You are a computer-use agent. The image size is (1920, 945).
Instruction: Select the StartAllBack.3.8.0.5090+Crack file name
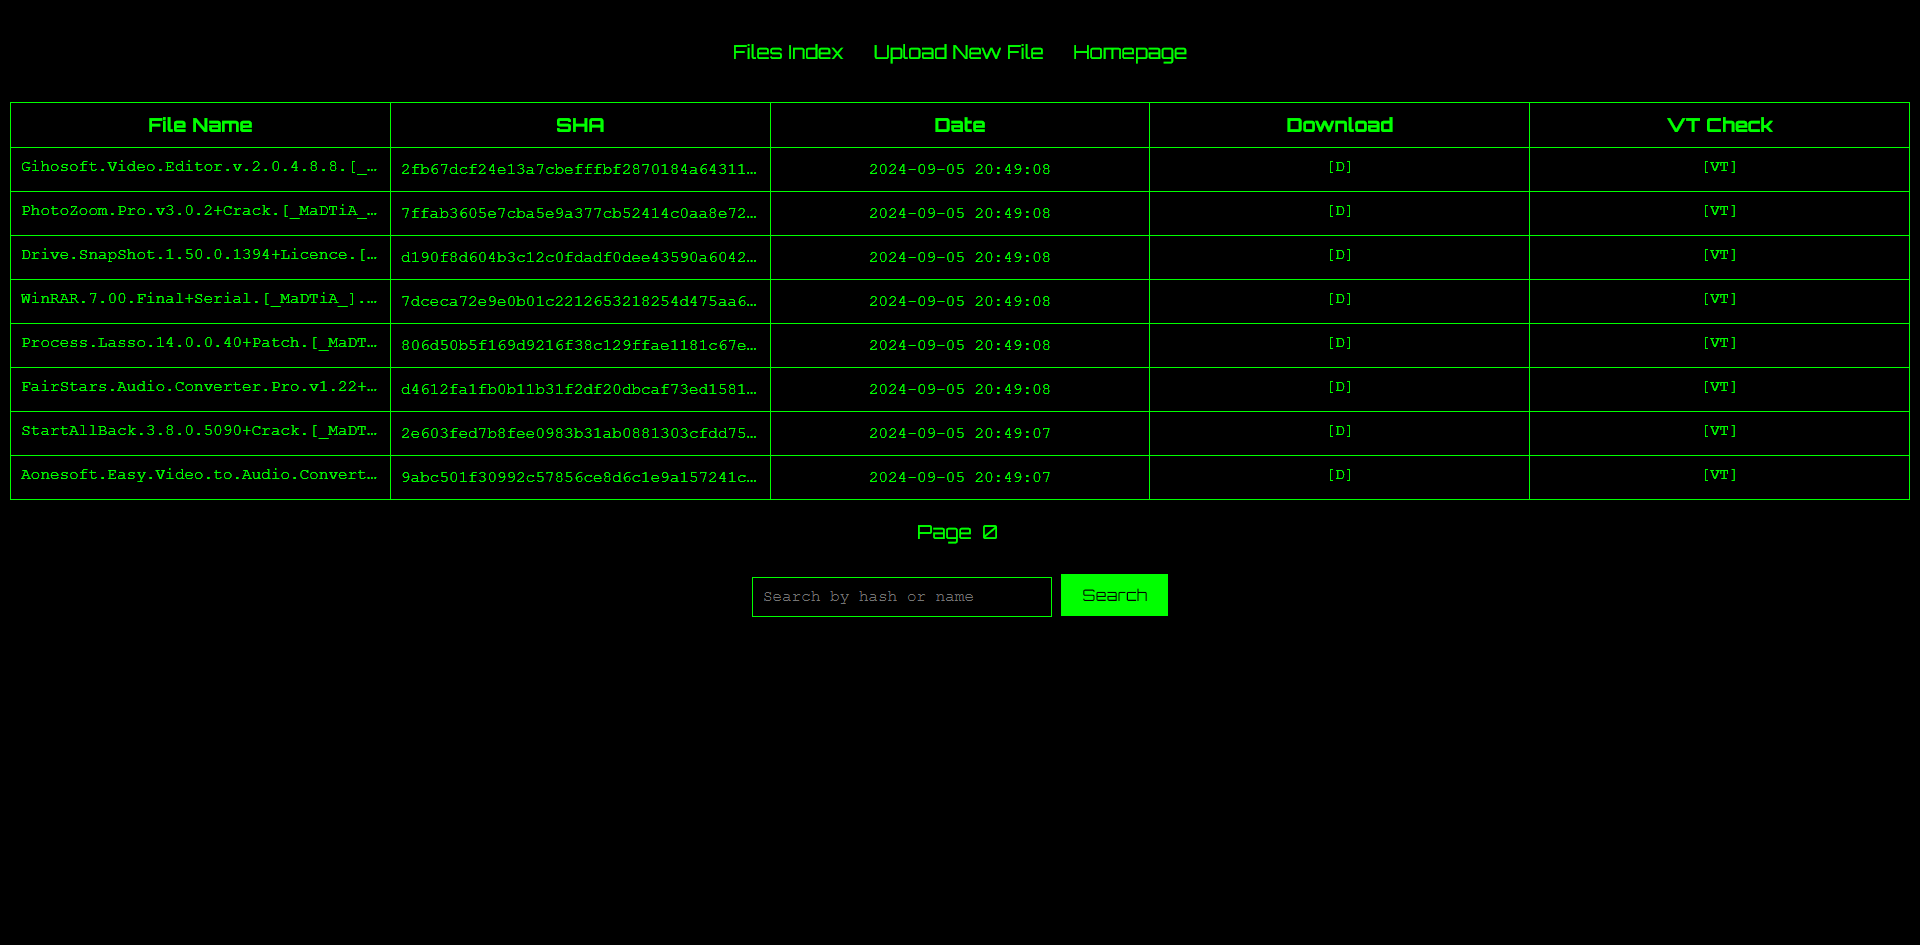point(199,431)
